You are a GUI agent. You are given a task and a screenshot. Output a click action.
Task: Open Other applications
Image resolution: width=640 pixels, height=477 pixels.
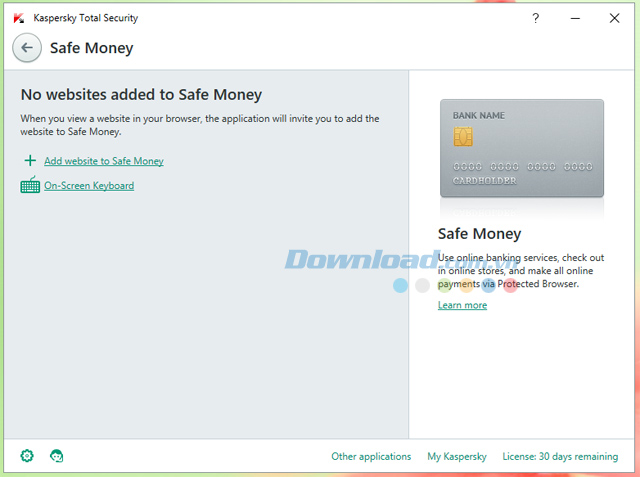tap(371, 456)
